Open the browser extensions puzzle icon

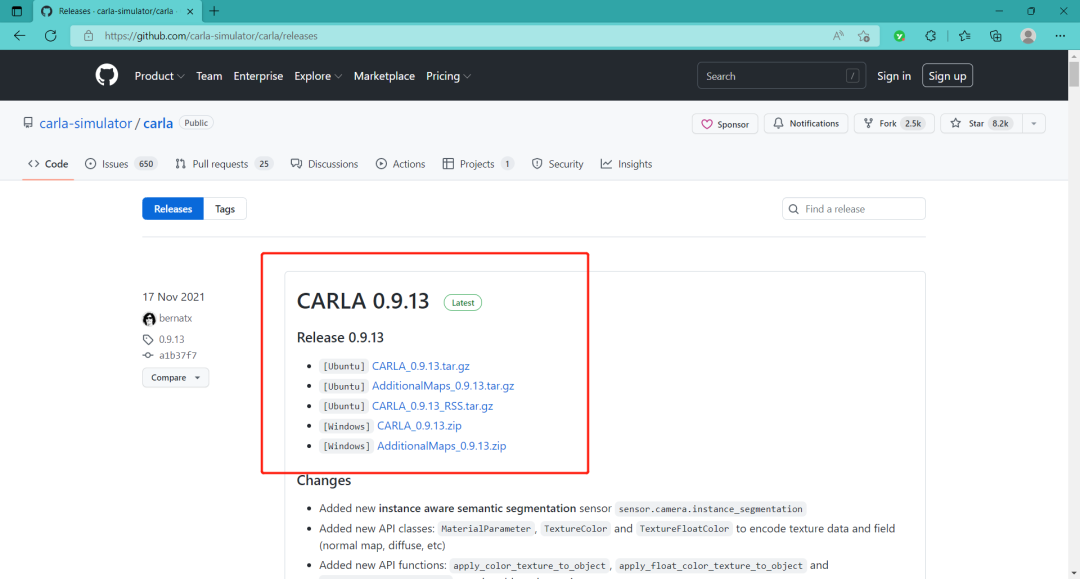click(x=931, y=36)
